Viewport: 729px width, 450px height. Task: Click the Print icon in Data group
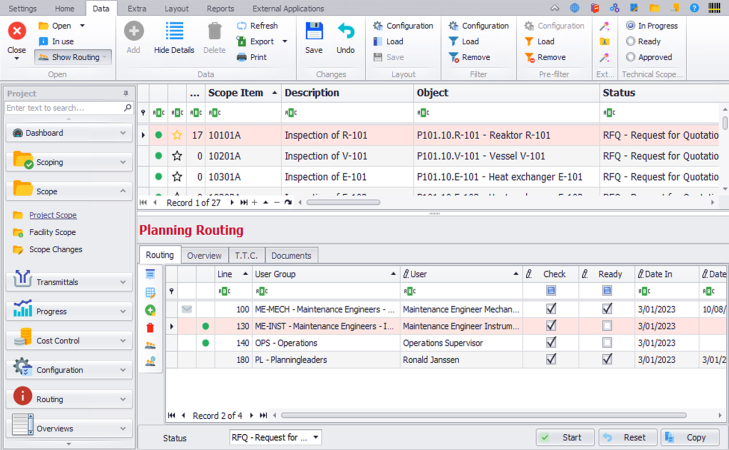click(241, 57)
